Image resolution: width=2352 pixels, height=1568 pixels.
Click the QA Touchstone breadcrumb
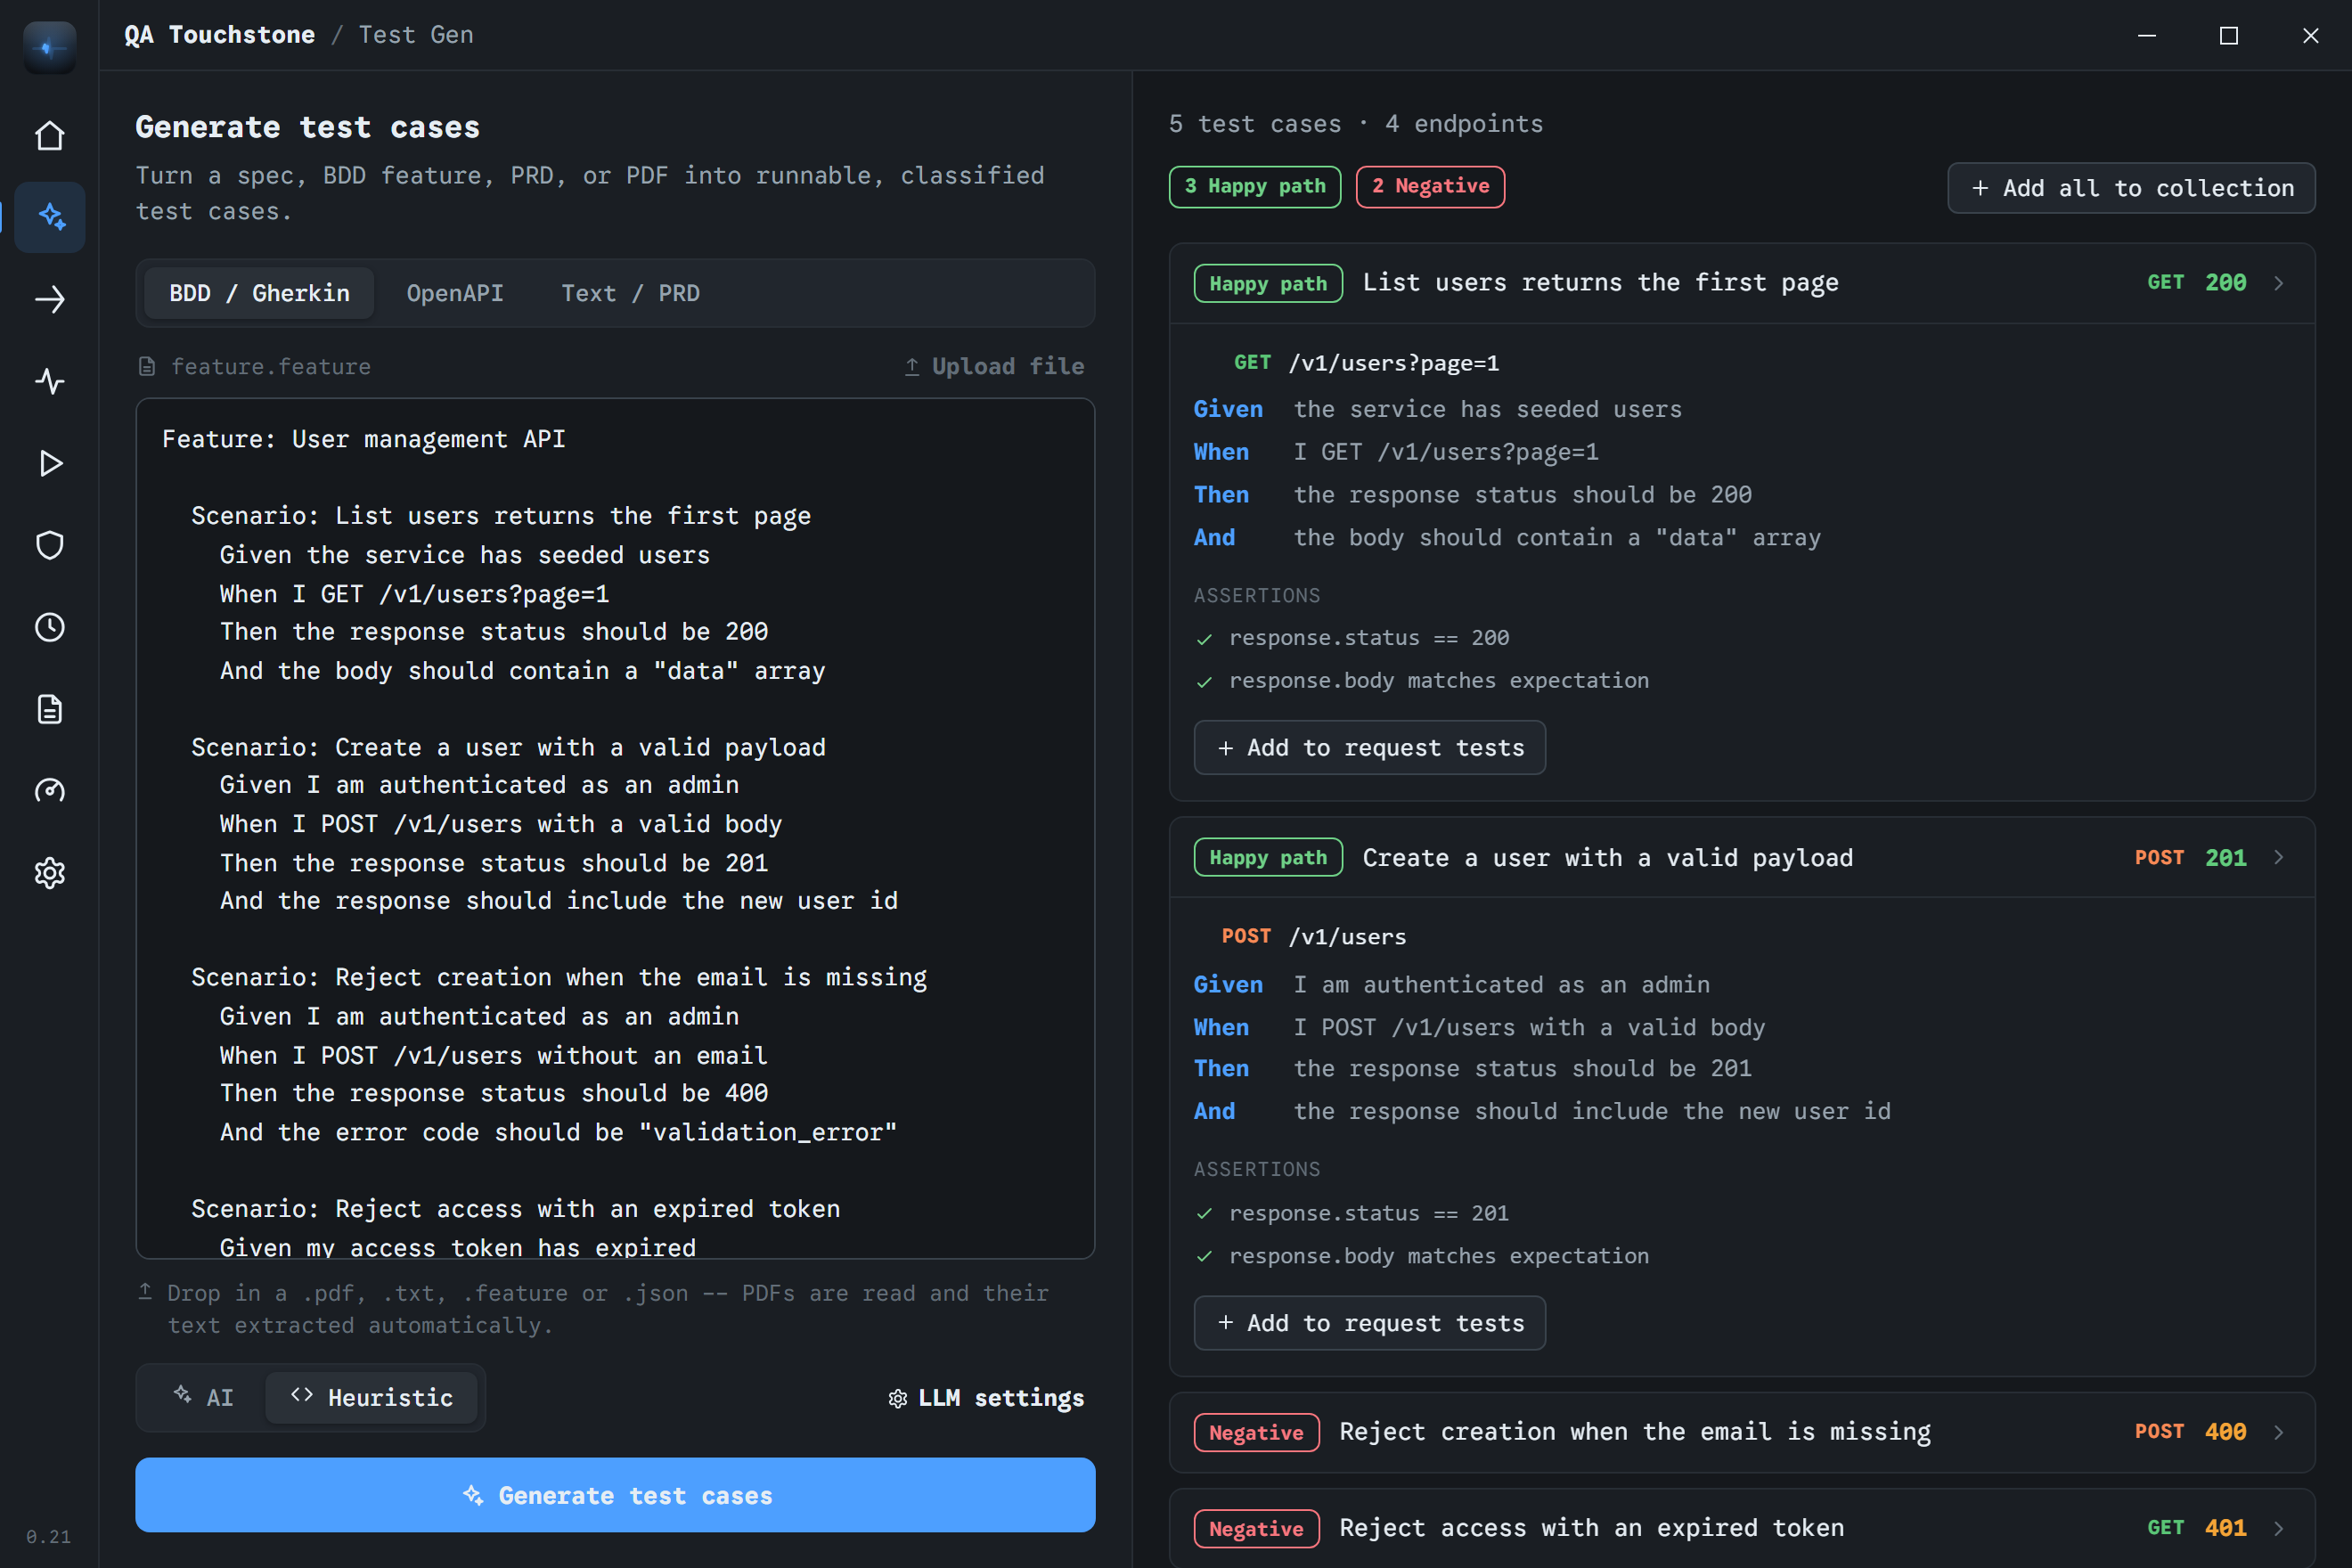(x=219, y=35)
